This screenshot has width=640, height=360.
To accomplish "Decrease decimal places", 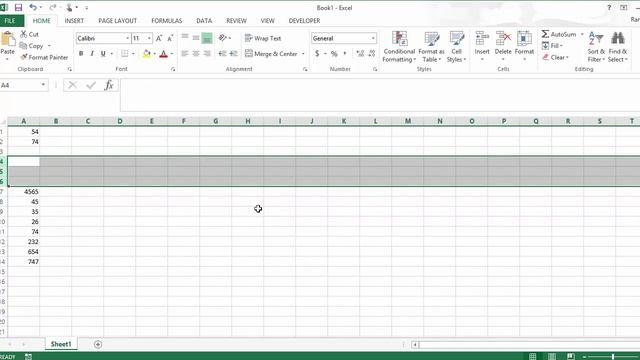I will point(371,53).
